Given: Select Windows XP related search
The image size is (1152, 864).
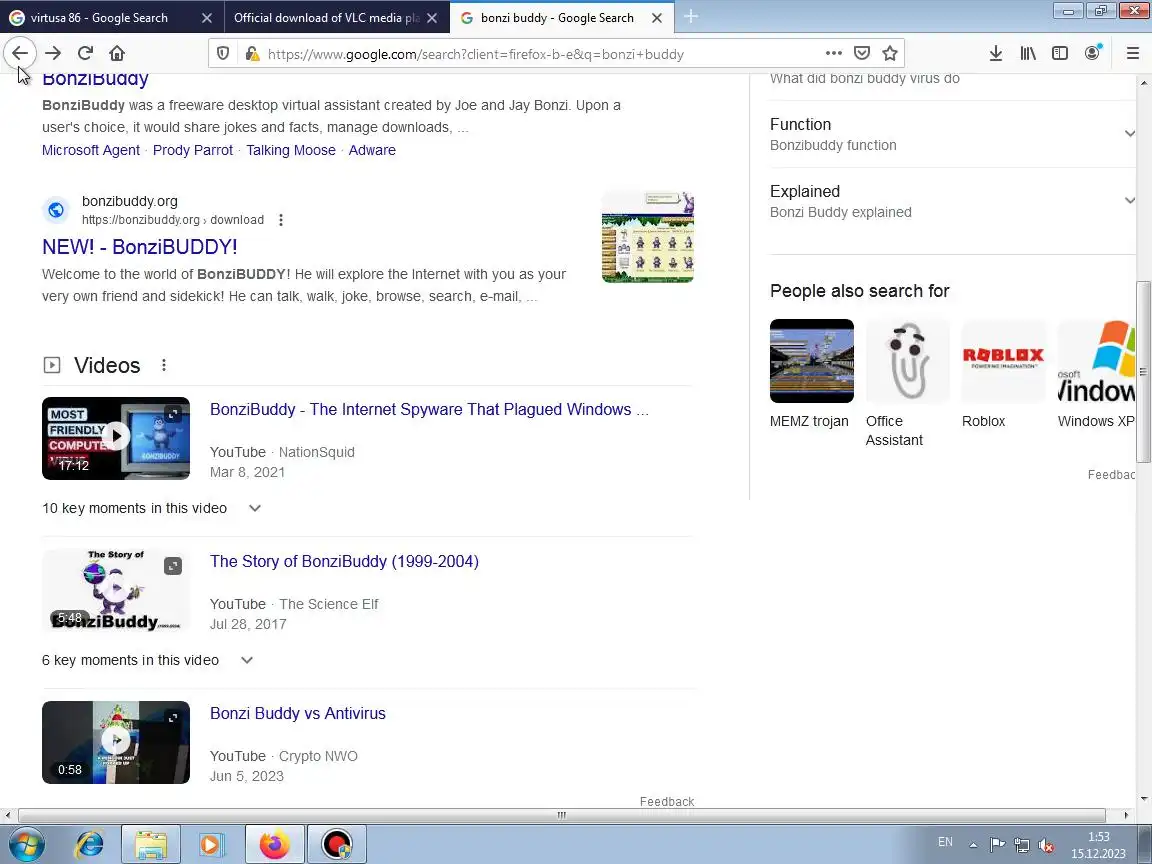Looking at the screenshot, I should [x=1096, y=374].
